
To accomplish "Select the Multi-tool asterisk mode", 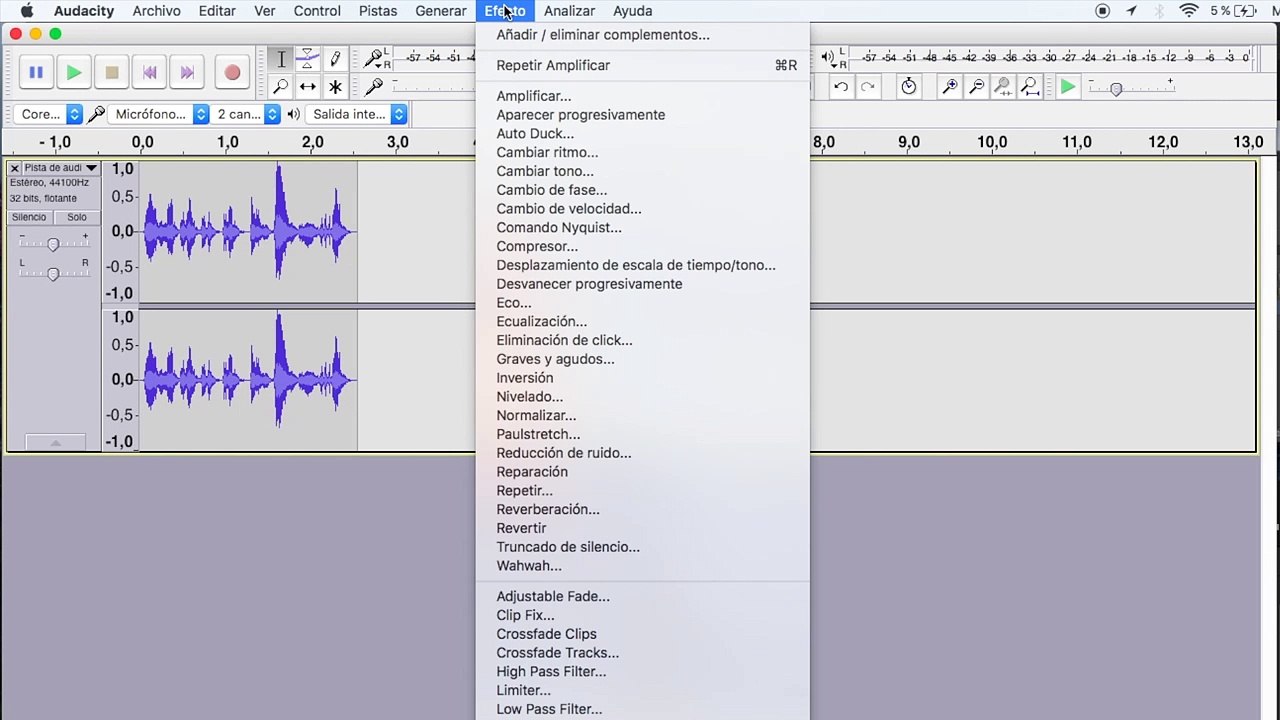I will click(335, 87).
